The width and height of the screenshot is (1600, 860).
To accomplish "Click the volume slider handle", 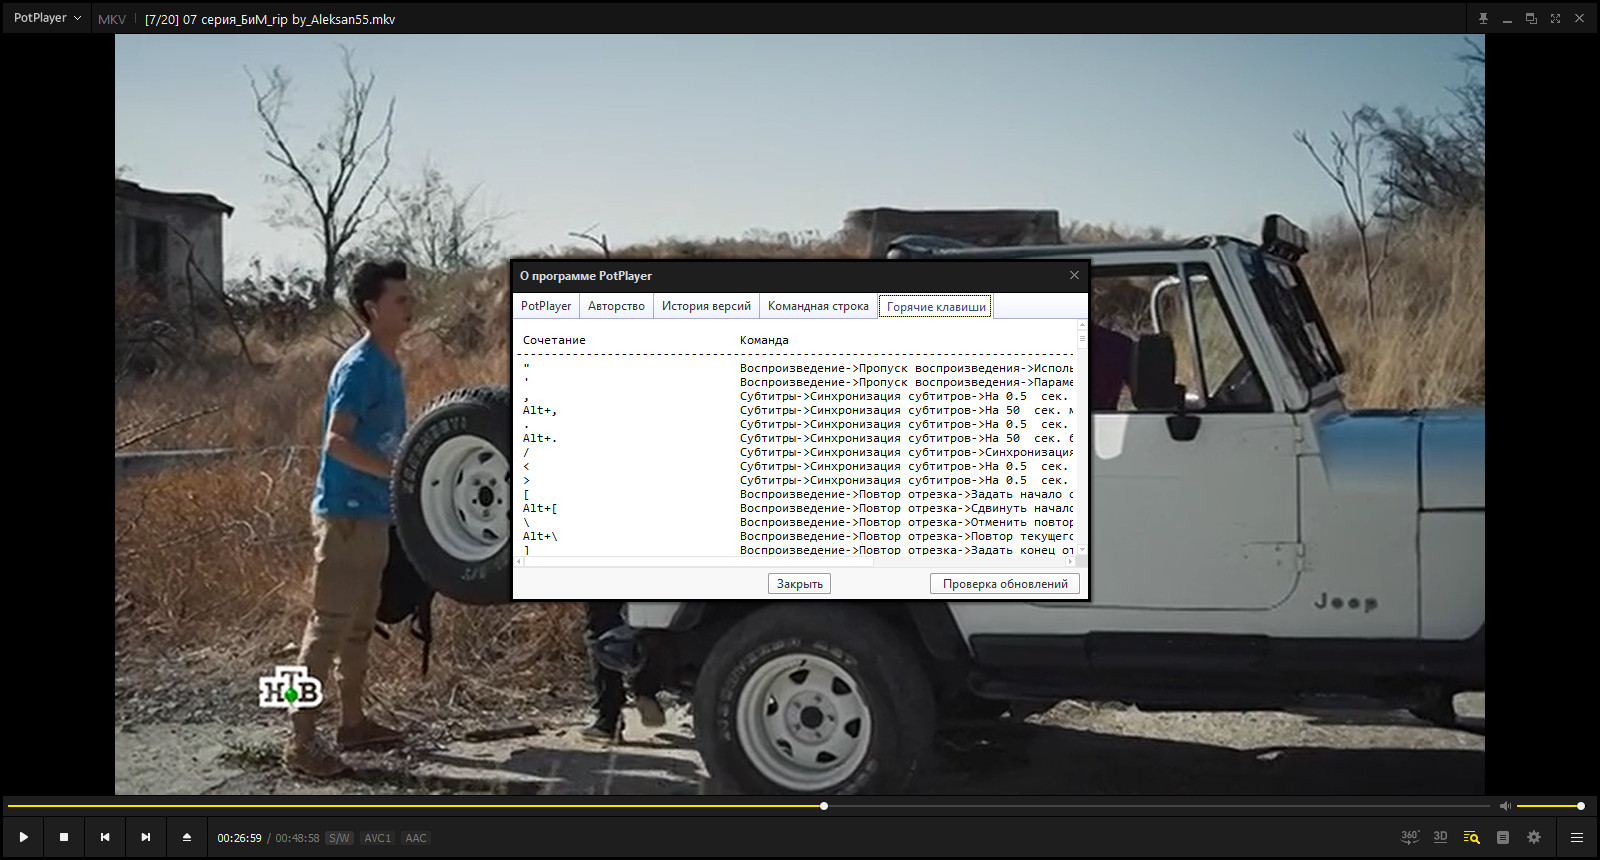I will tap(1581, 806).
